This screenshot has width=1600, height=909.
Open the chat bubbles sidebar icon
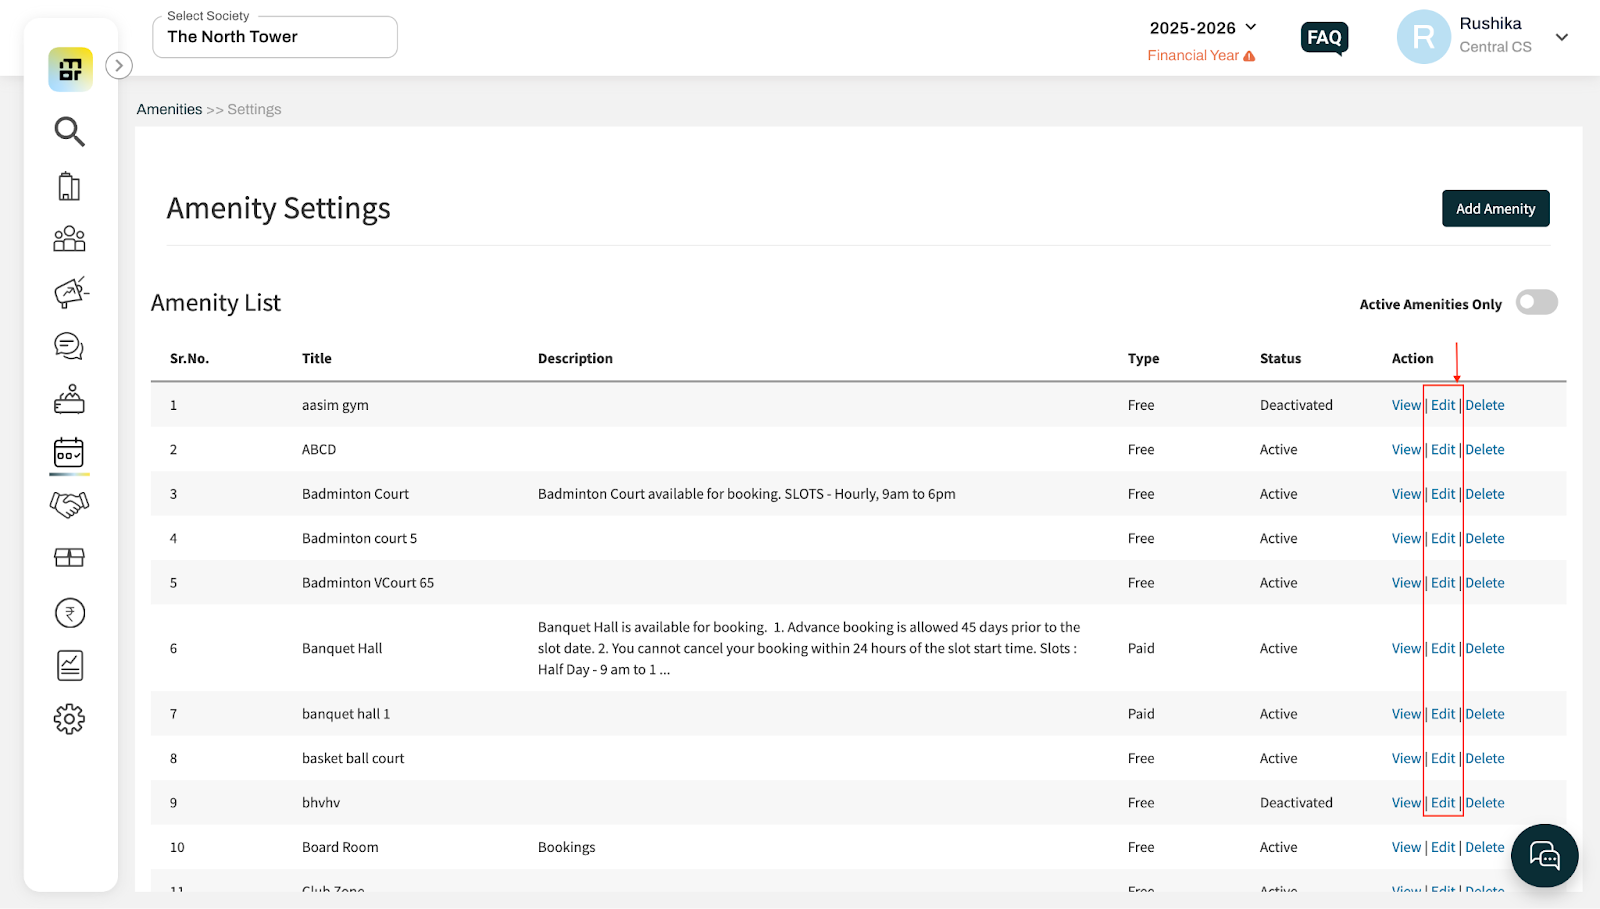69,346
